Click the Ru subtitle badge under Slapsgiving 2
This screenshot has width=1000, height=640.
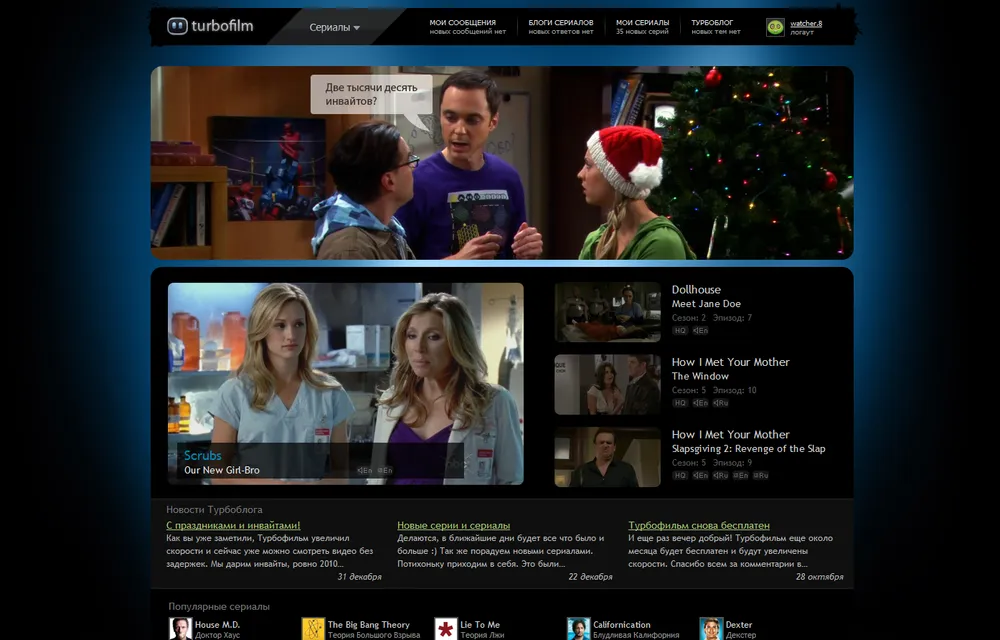[761, 476]
